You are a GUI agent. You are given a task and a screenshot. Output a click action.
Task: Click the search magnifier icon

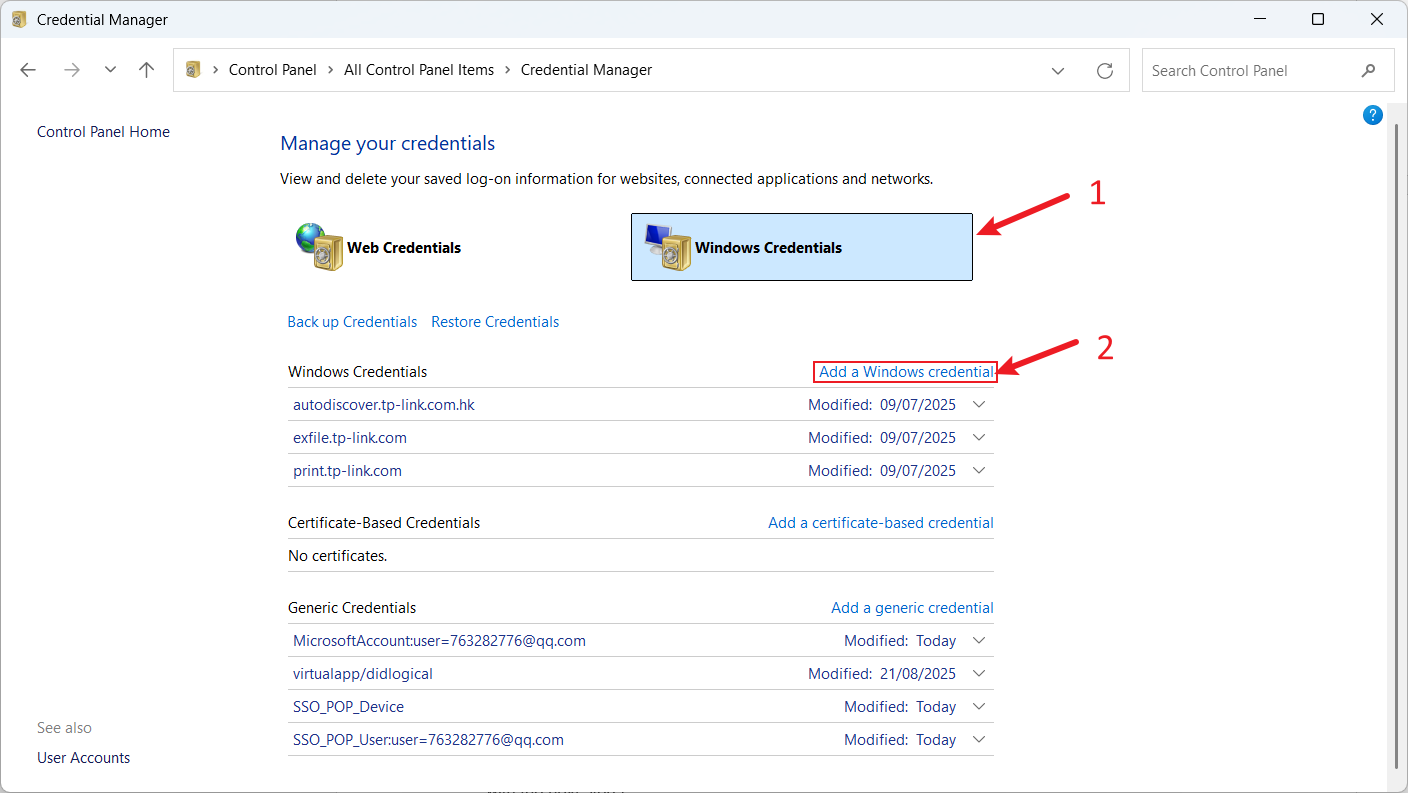point(1368,70)
